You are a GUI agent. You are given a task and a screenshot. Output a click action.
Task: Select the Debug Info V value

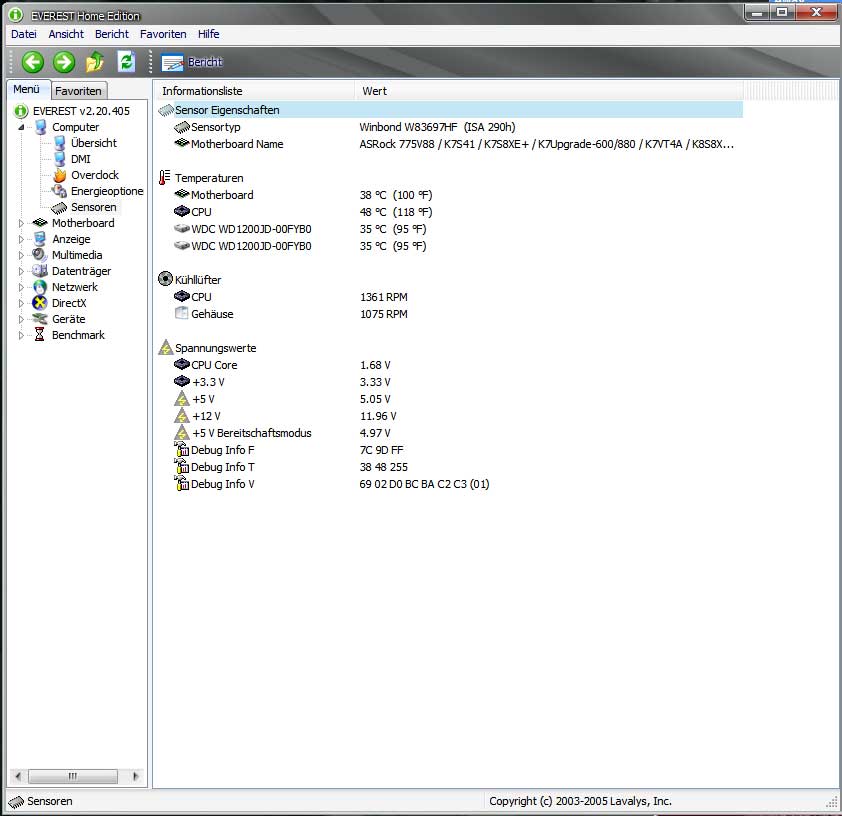point(424,484)
